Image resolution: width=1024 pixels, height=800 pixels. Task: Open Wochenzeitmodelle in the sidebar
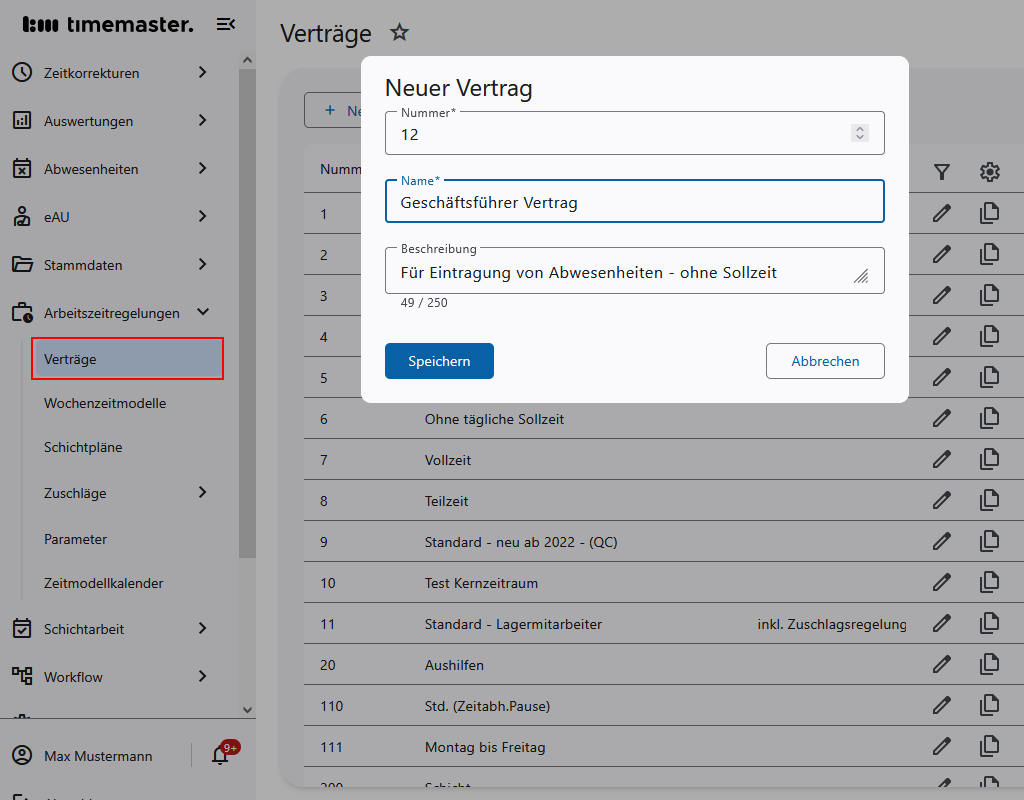point(105,403)
